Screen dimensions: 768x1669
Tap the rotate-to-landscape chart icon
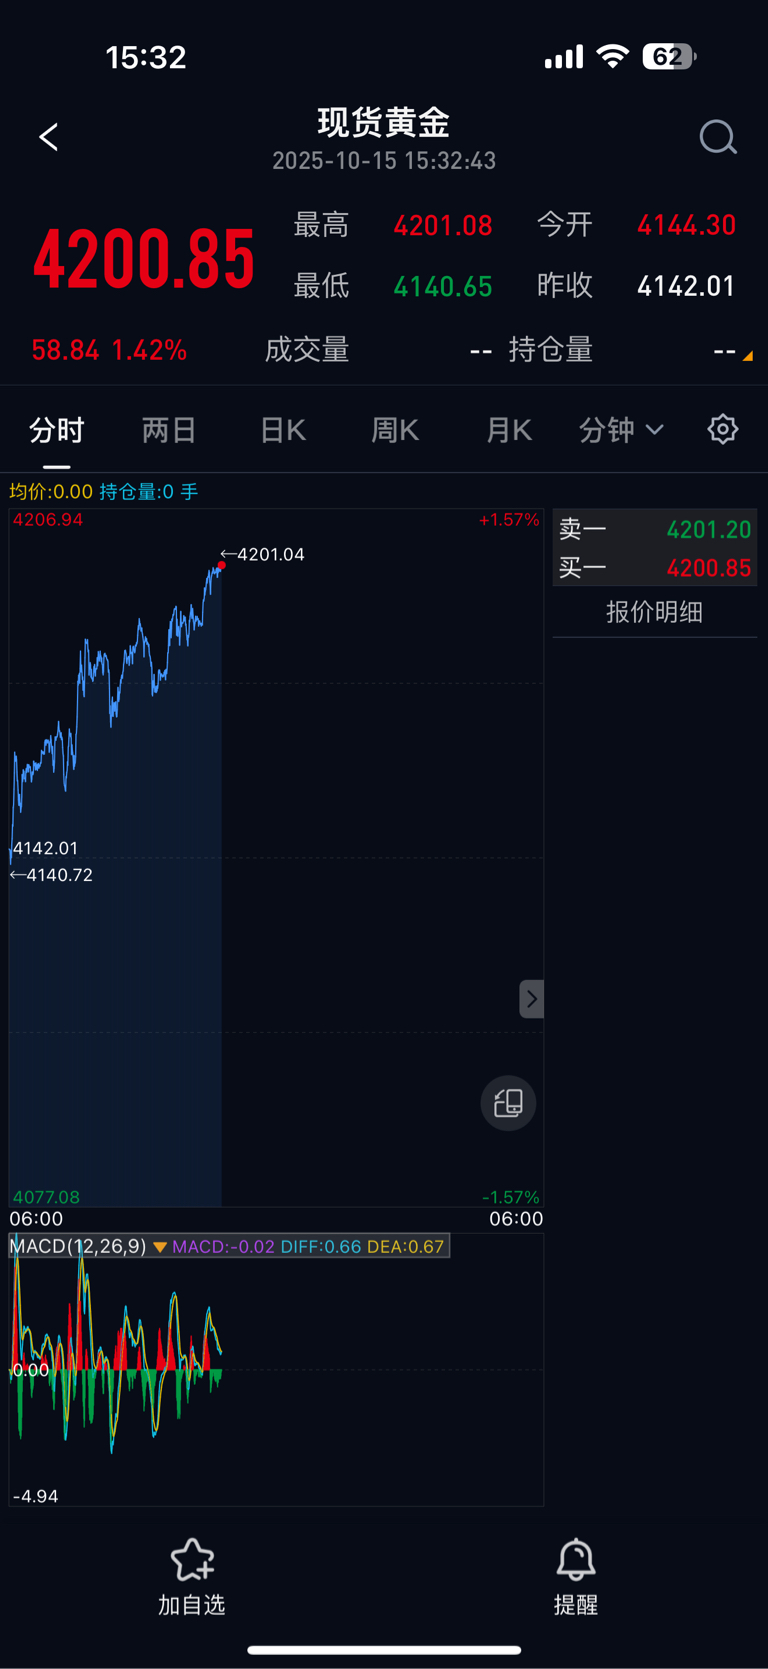(508, 1103)
